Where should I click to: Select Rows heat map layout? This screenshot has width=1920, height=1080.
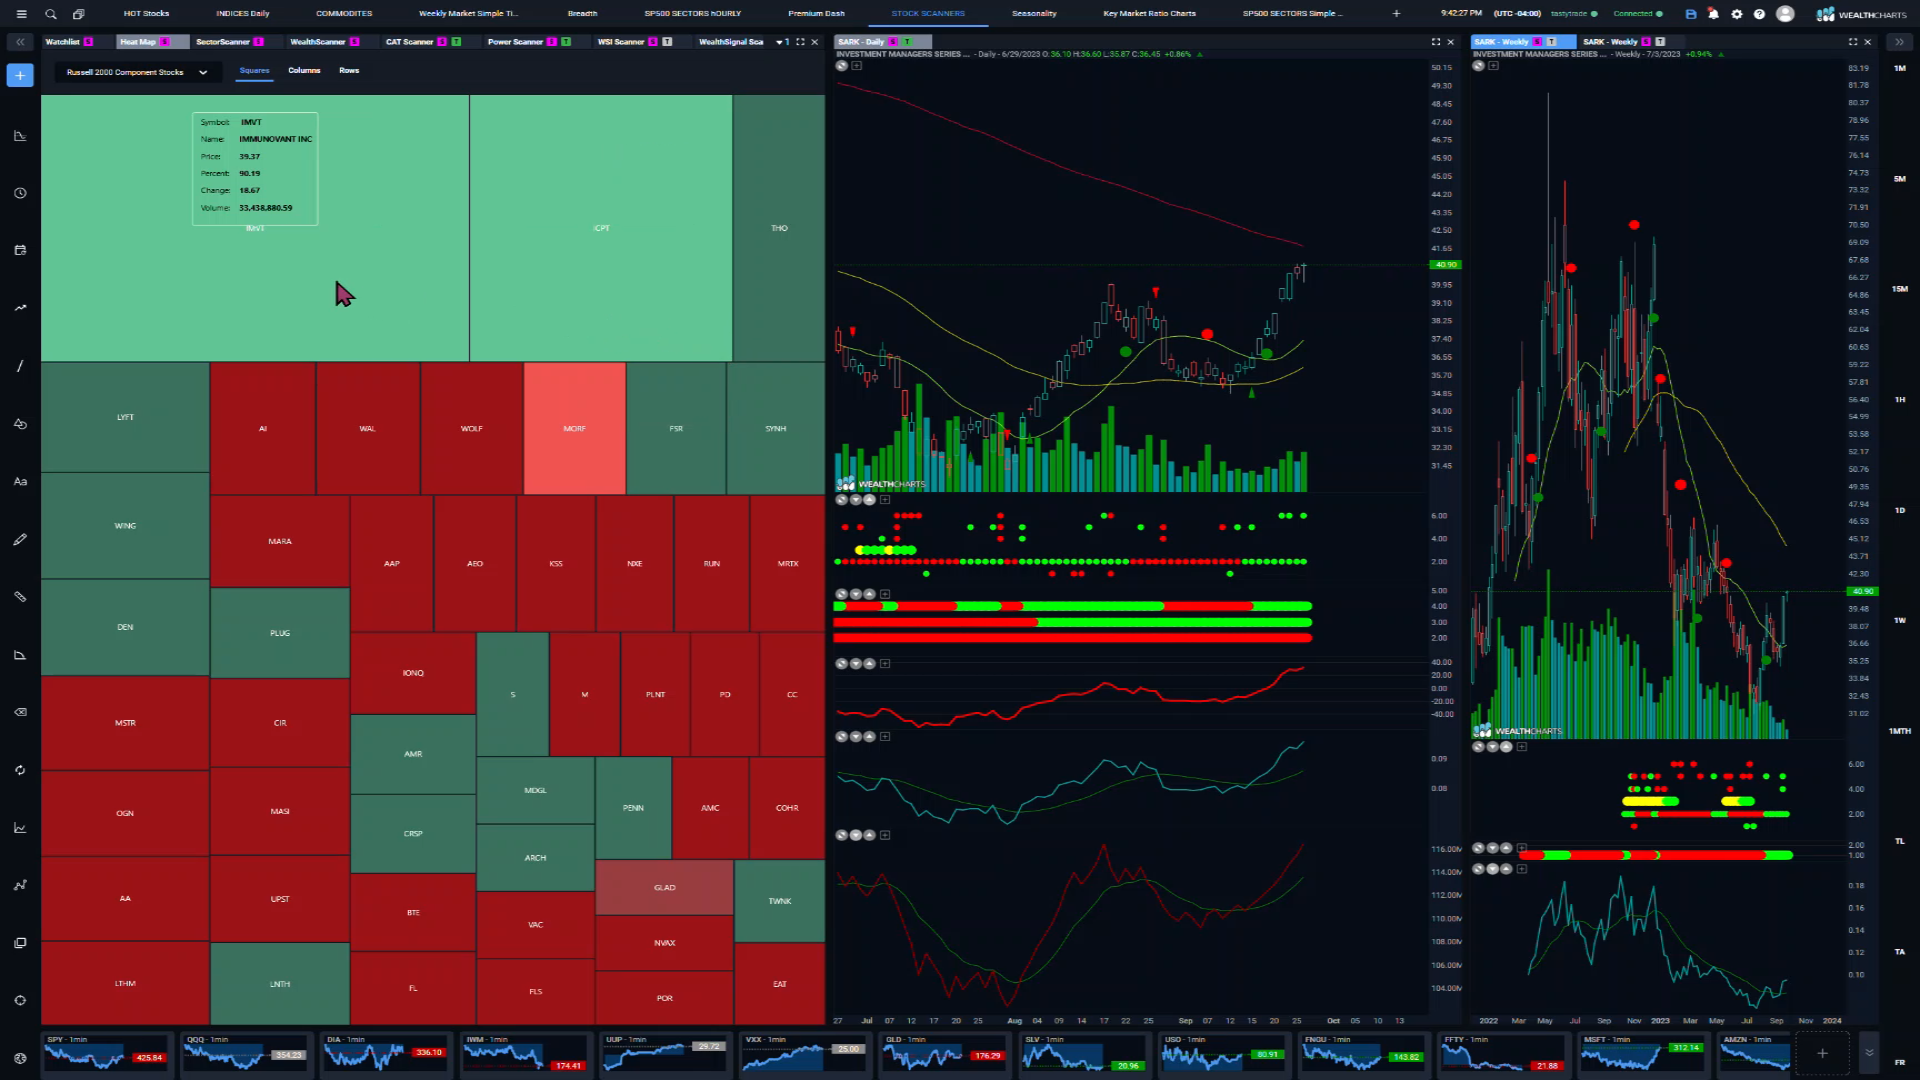click(349, 71)
